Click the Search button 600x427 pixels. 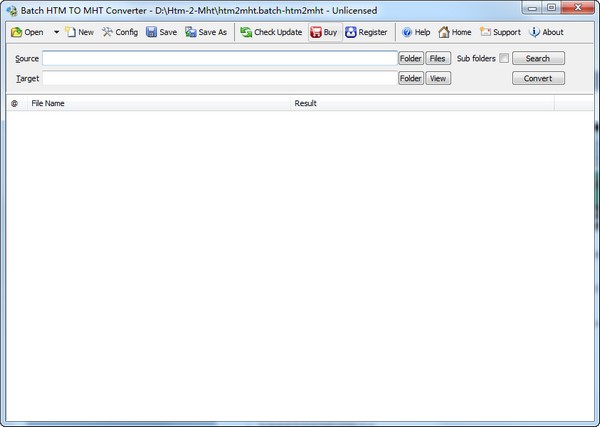(538, 58)
